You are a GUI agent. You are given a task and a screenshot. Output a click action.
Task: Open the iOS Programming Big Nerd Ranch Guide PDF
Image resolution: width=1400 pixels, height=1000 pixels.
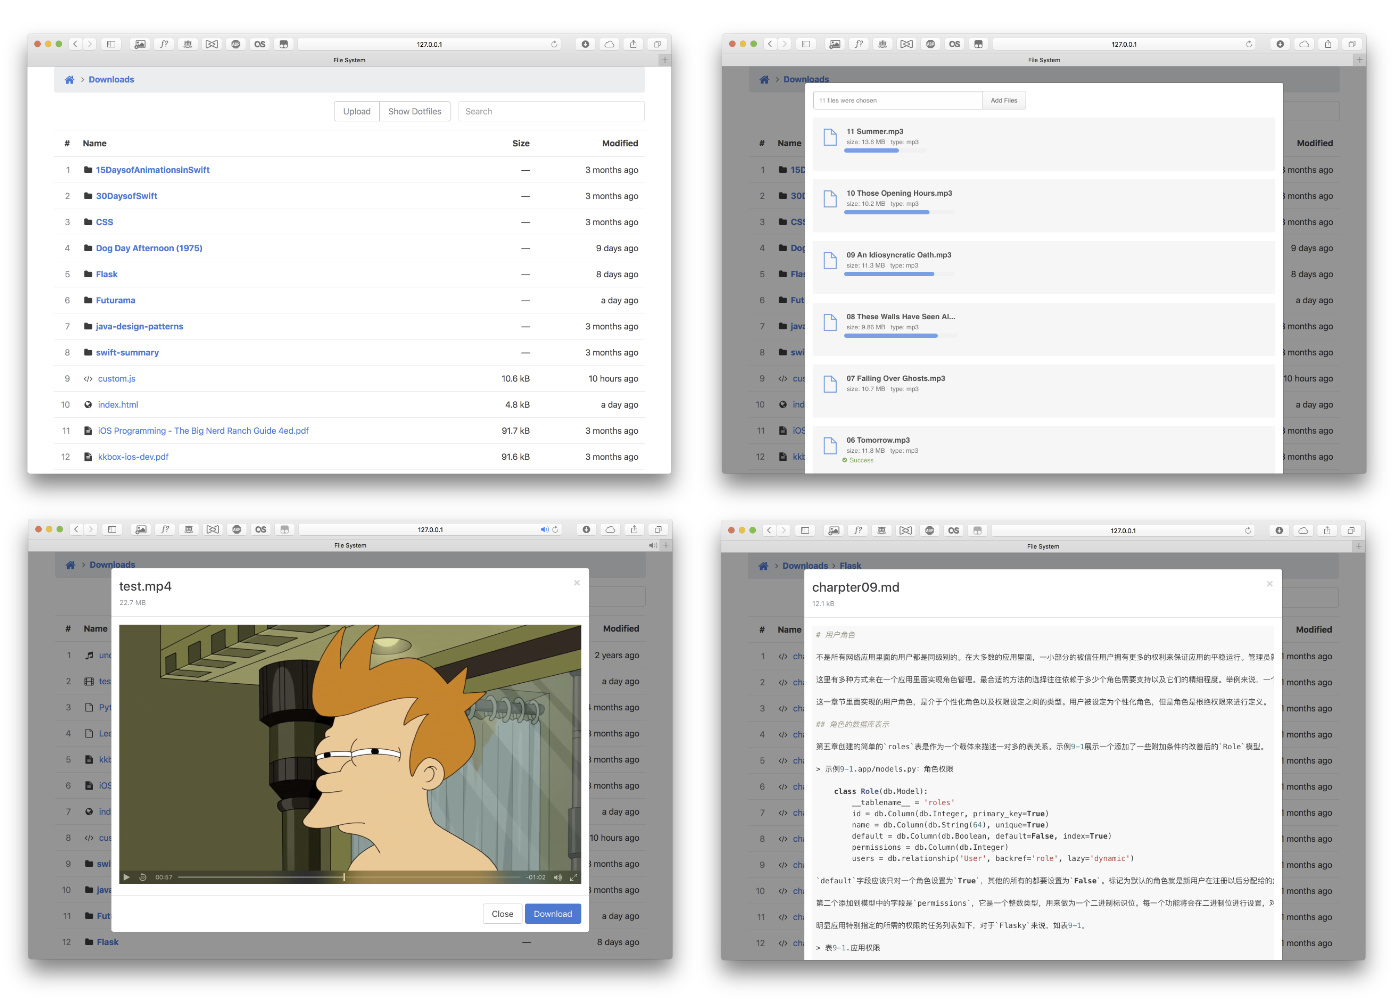pyautogui.click(x=204, y=431)
